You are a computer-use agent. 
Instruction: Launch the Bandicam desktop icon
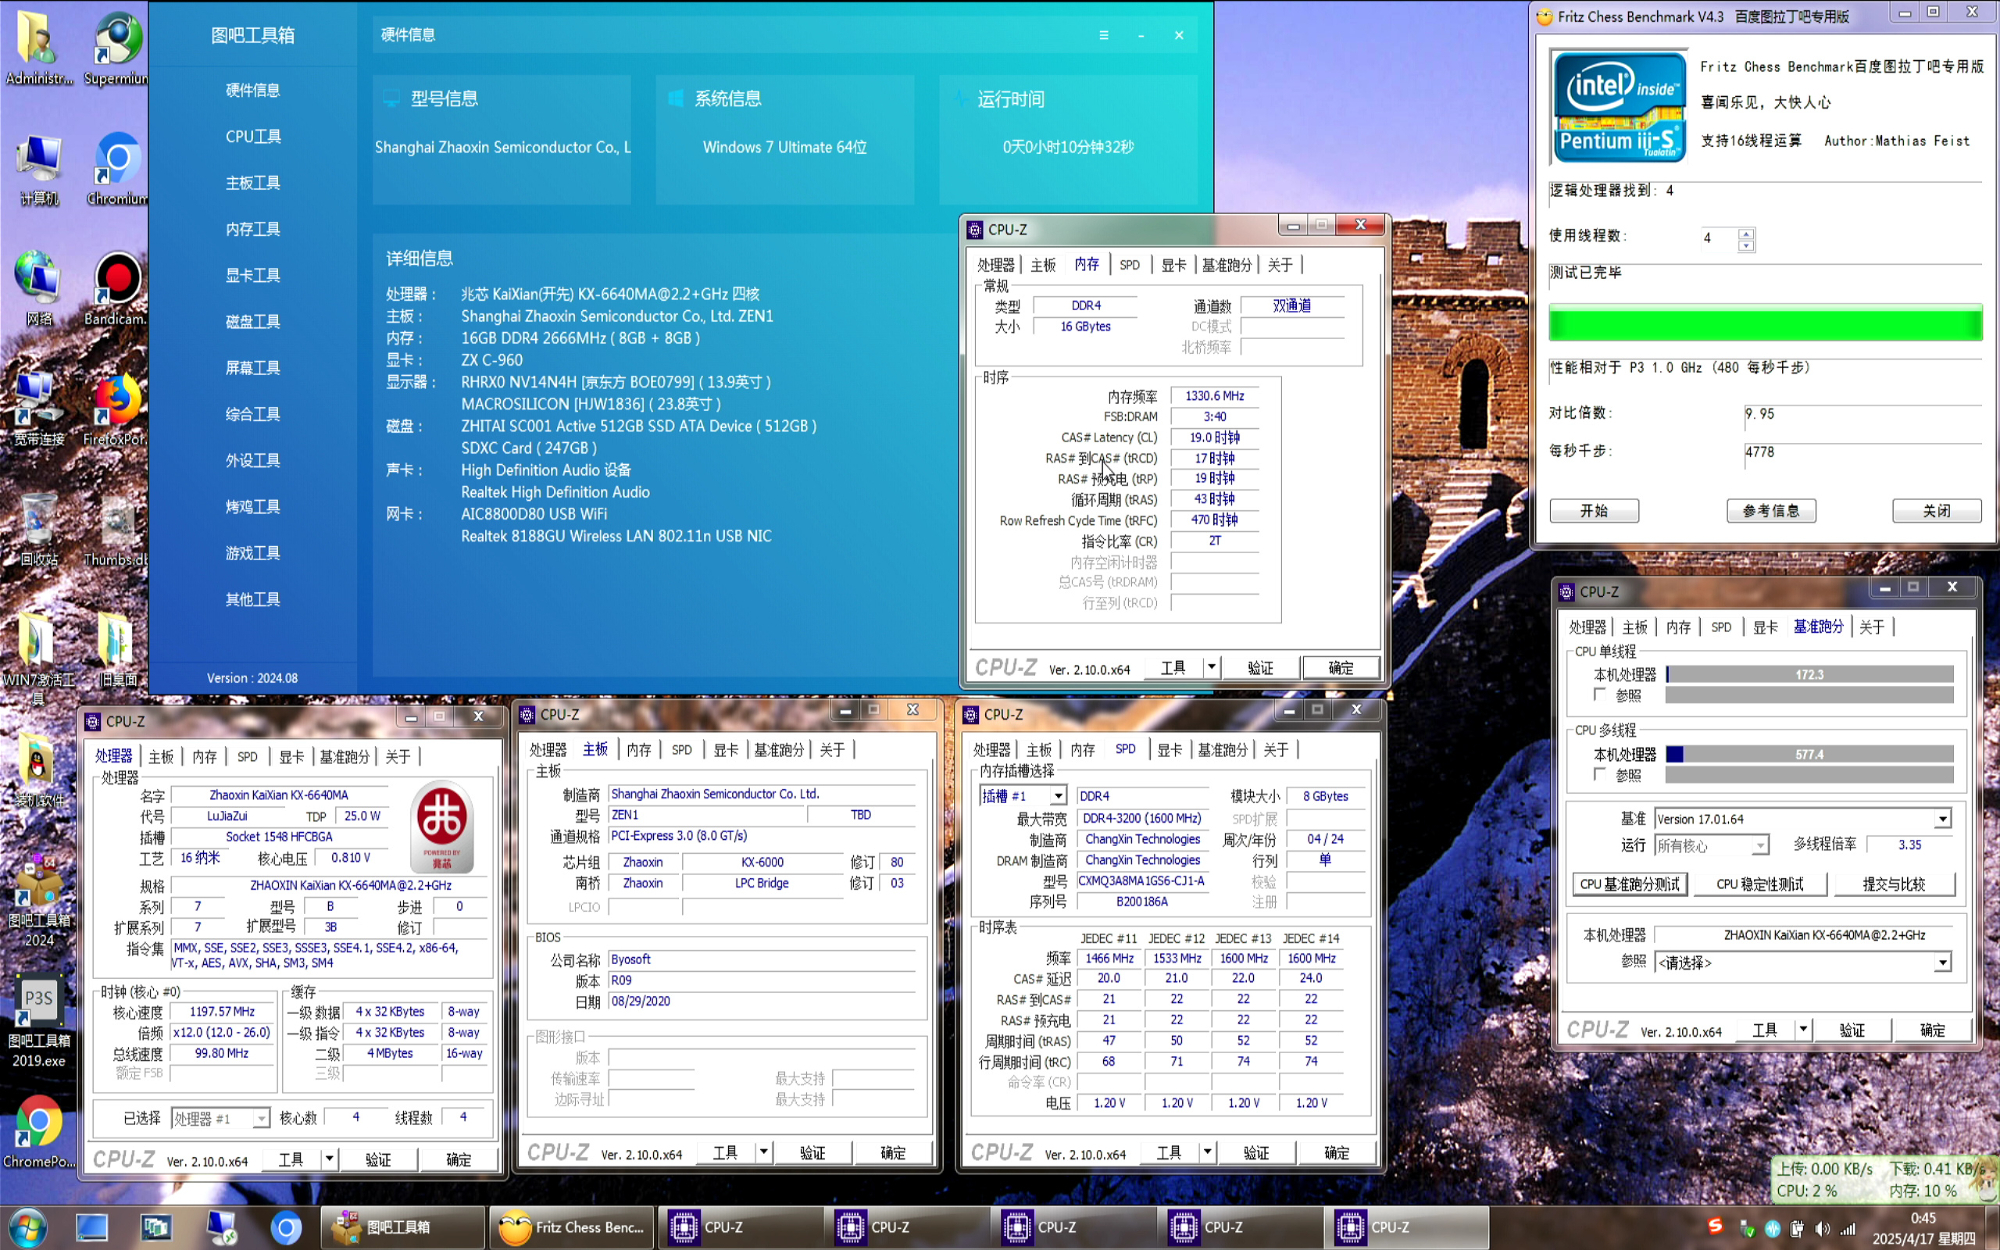pyautogui.click(x=116, y=290)
